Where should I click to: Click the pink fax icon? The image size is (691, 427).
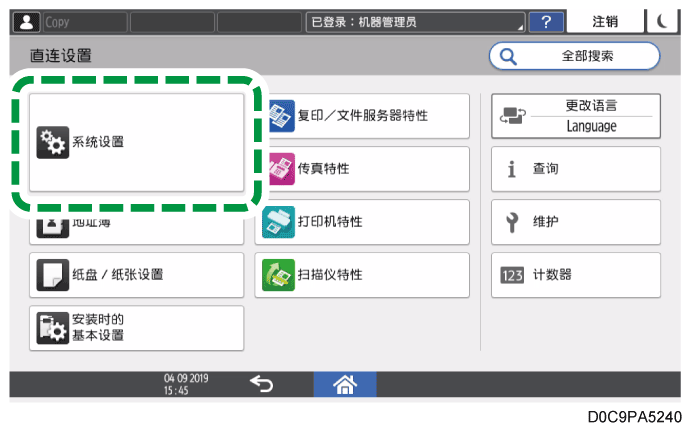click(281, 169)
